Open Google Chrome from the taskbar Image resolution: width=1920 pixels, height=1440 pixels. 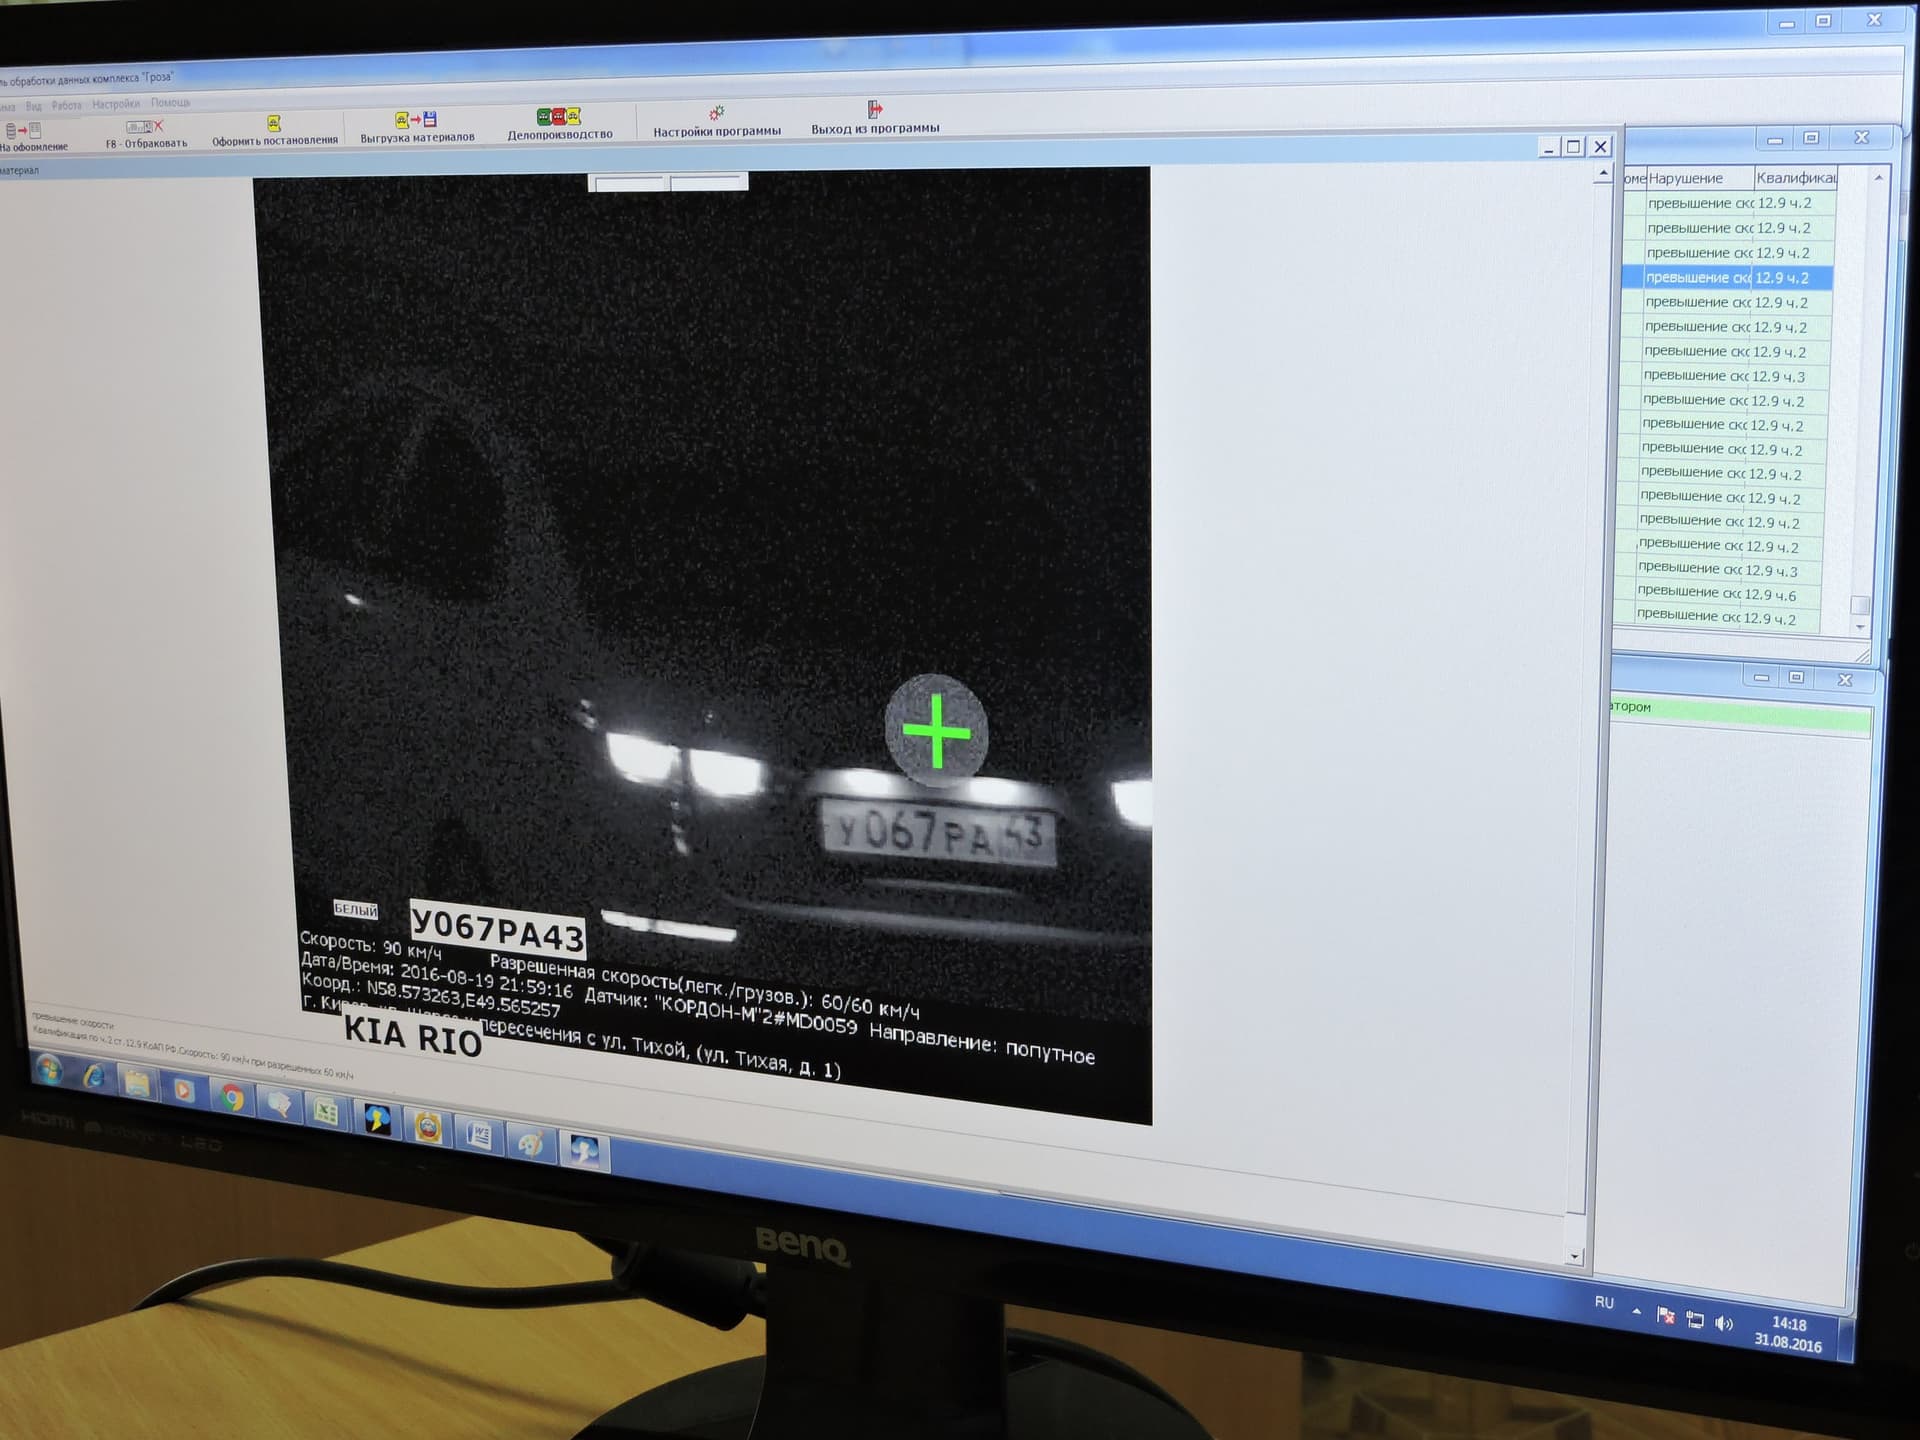pyautogui.click(x=232, y=1098)
